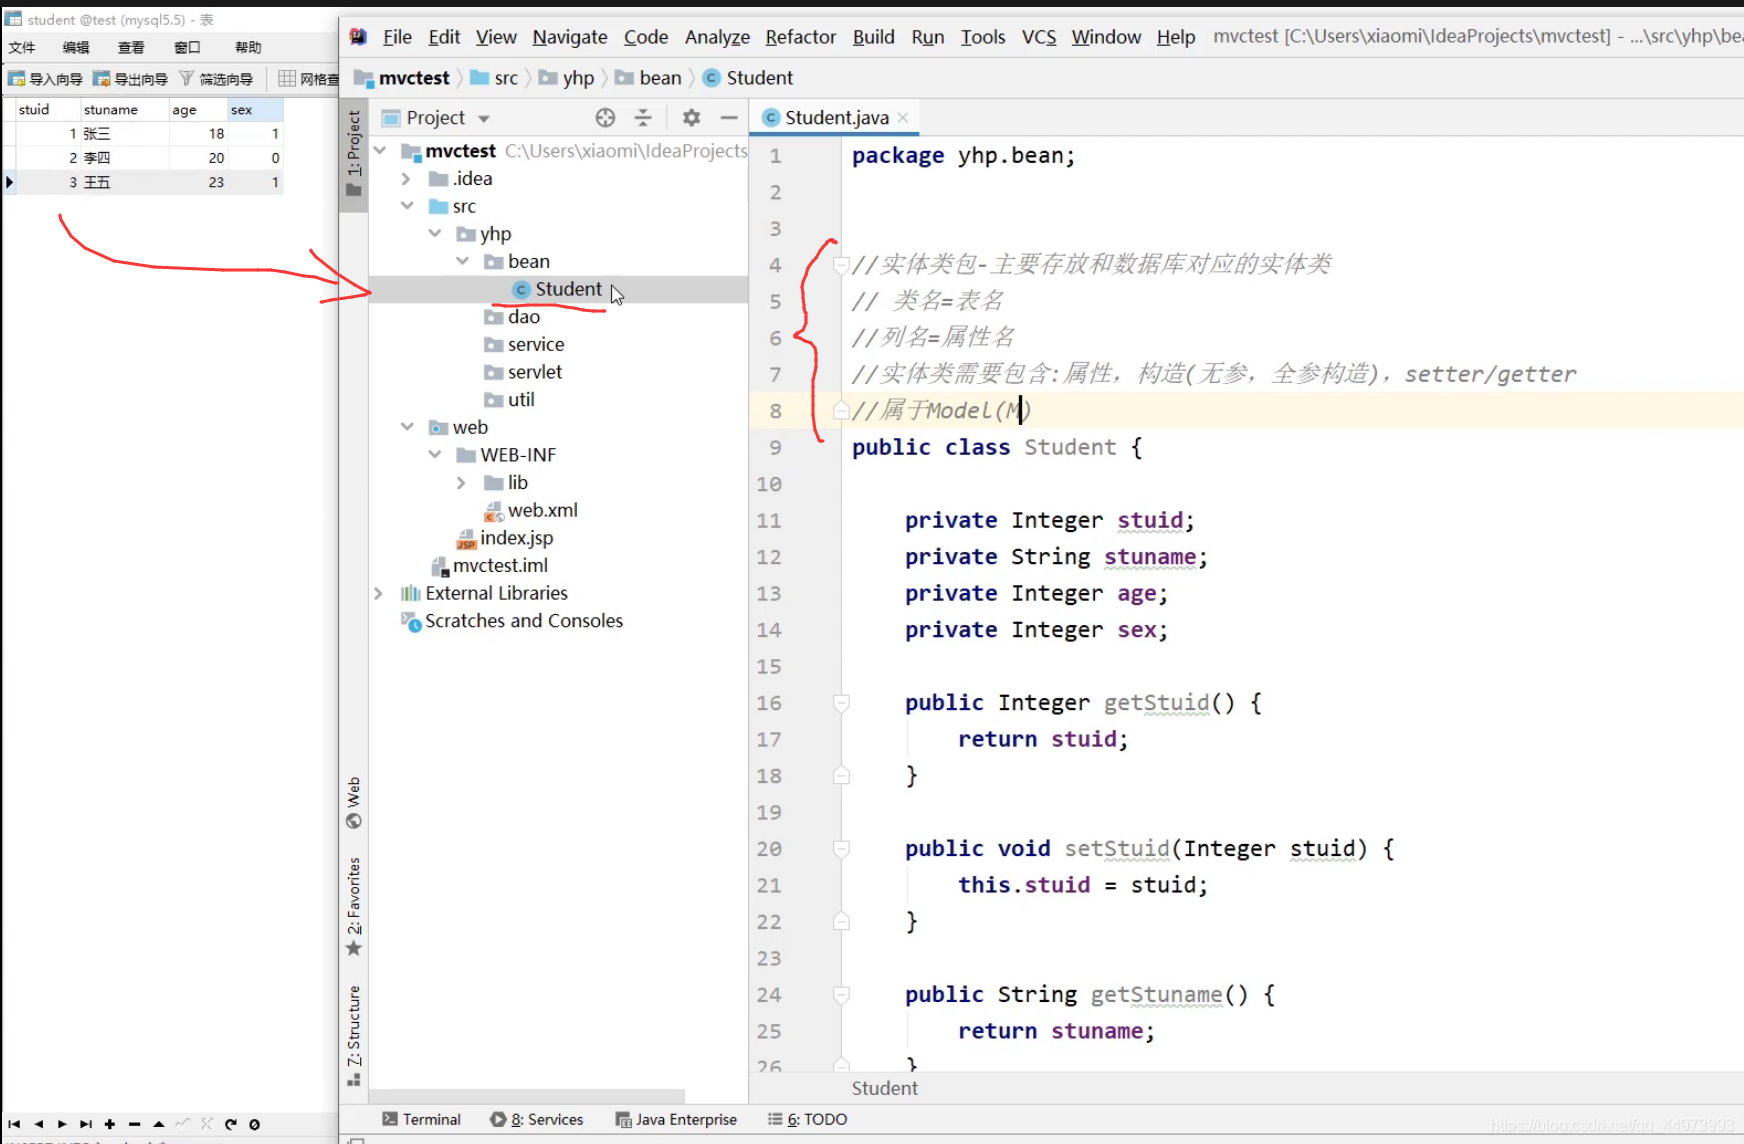
Task: Click the fold-end marker at line 18
Action: tap(842, 776)
